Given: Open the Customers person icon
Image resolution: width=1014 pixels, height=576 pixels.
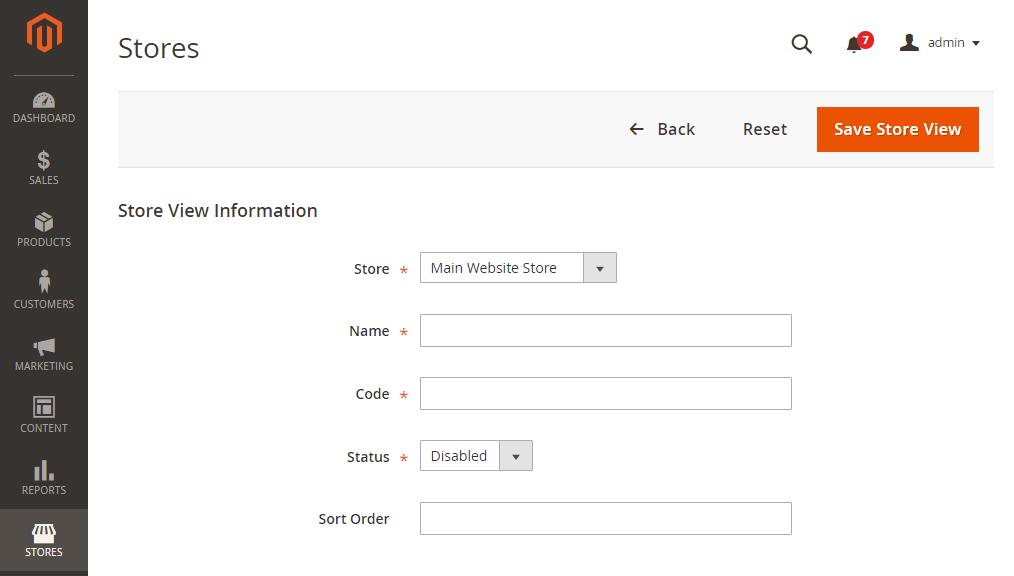Looking at the screenshot, I should (44, 283).
